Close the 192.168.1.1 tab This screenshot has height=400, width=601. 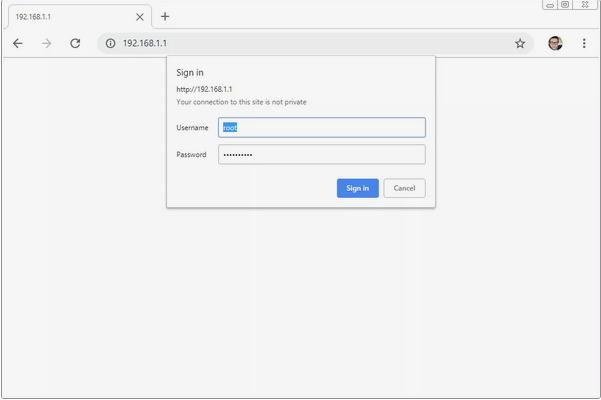coord(140,17)
